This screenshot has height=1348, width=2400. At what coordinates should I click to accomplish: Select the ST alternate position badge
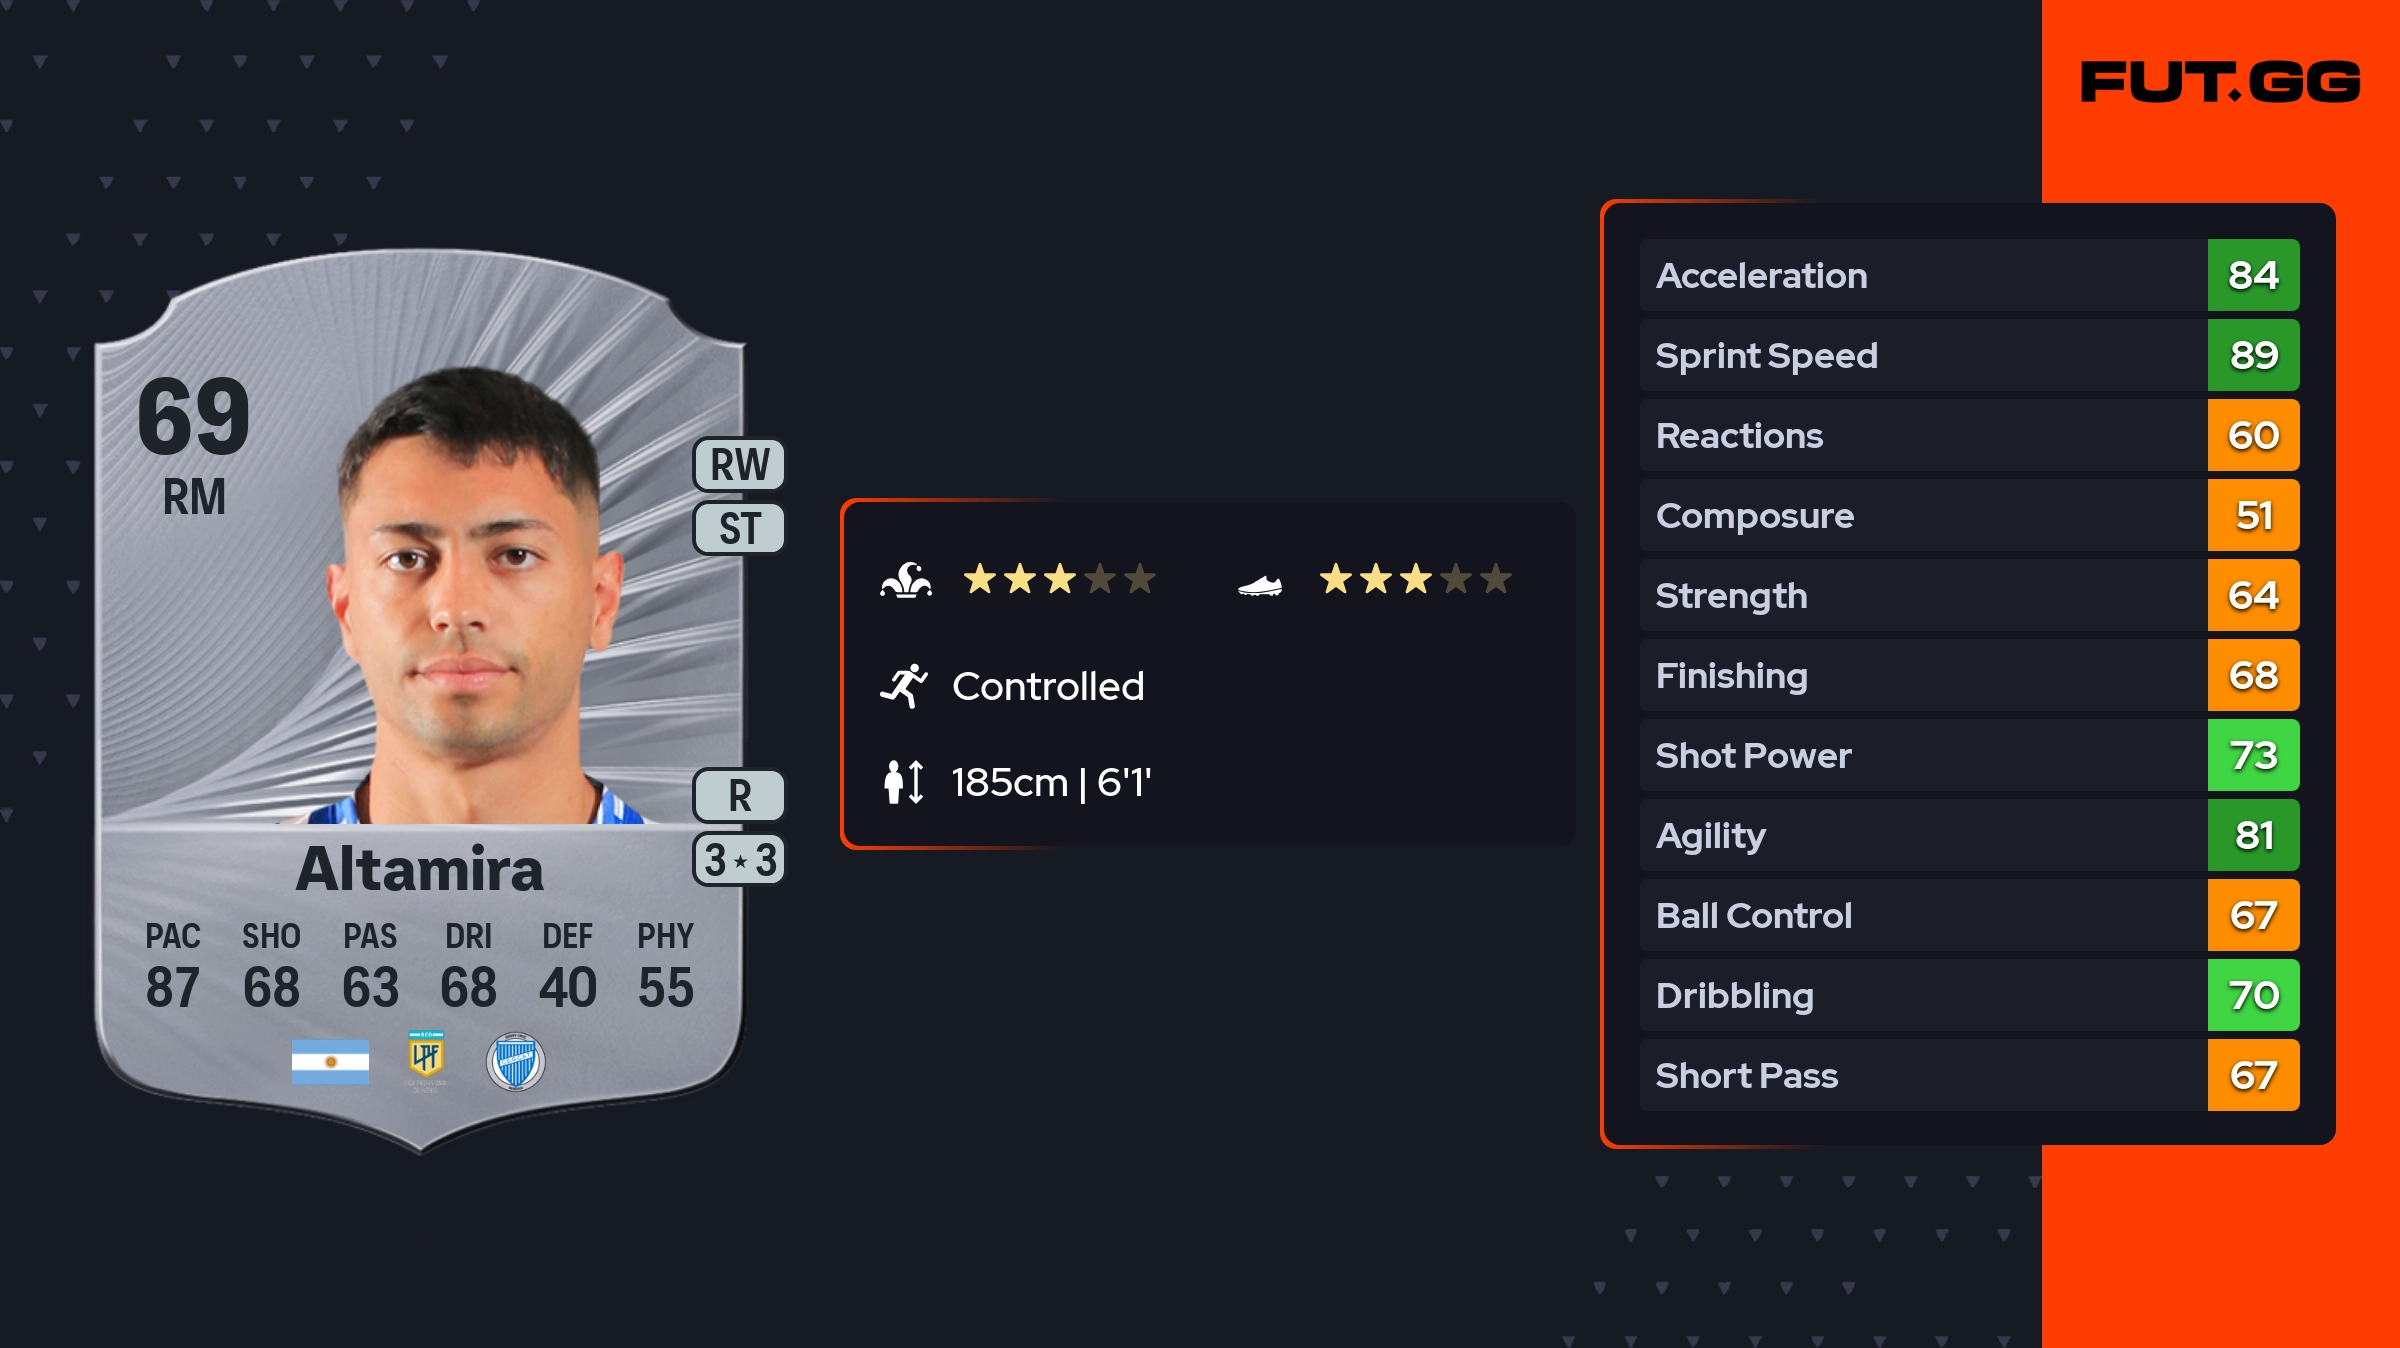click(739, 528)
